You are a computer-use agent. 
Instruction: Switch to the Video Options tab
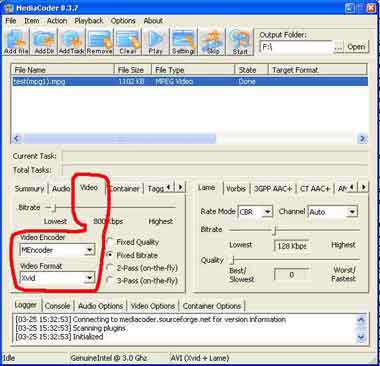pyautogui.click(x=152, y=306)
